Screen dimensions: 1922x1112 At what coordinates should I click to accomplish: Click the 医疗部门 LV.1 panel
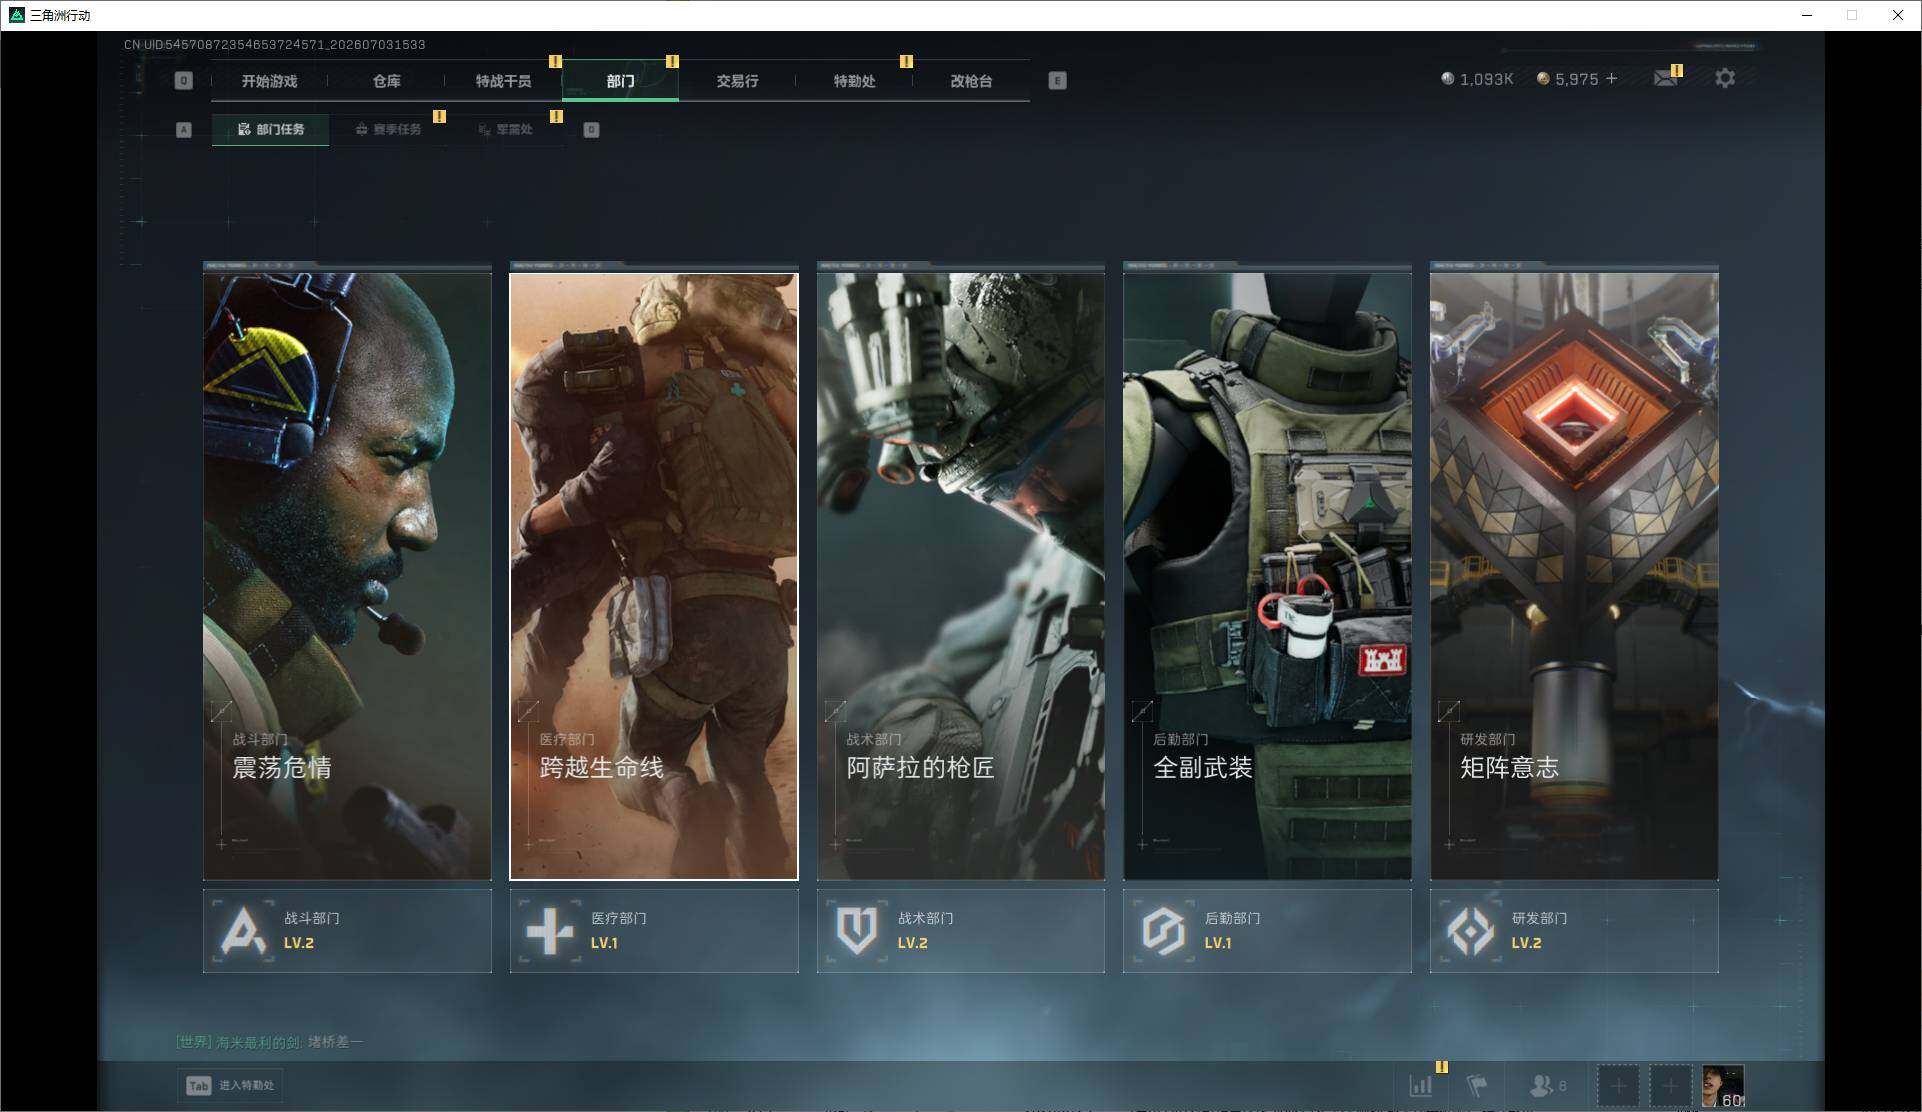click(x=654, y=931)
